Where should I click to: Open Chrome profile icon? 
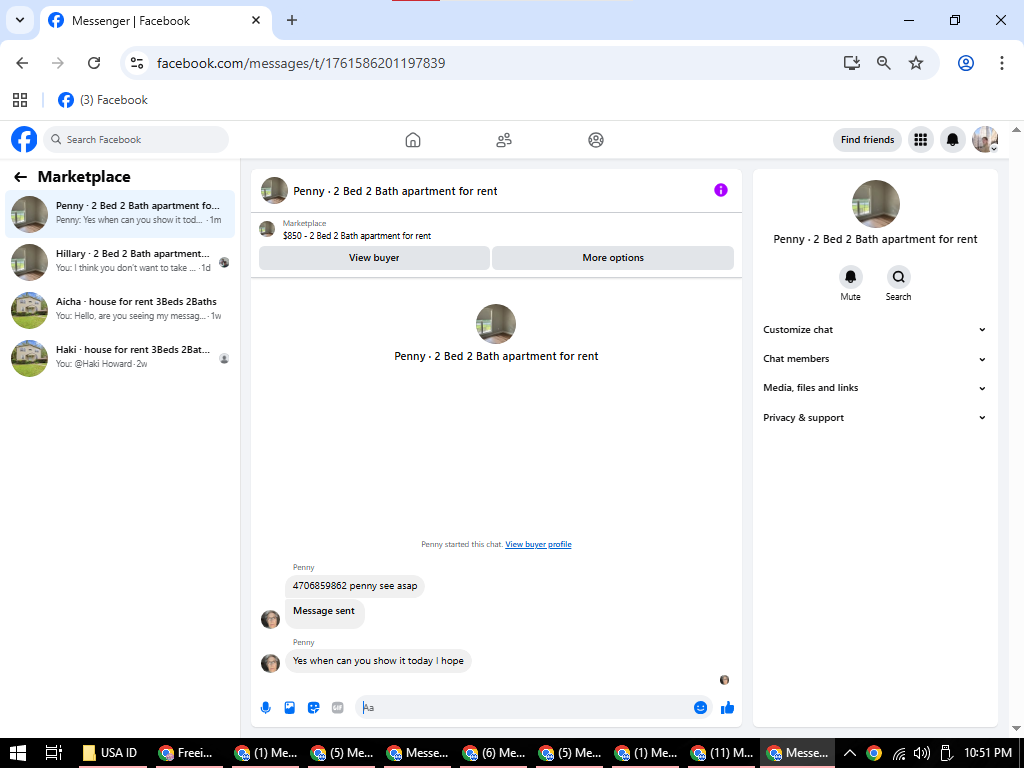(x=966, y=63)
